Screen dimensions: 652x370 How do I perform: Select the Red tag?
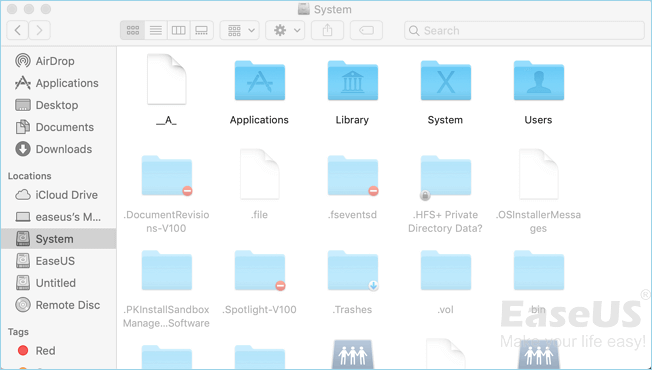tap(58, 351)
